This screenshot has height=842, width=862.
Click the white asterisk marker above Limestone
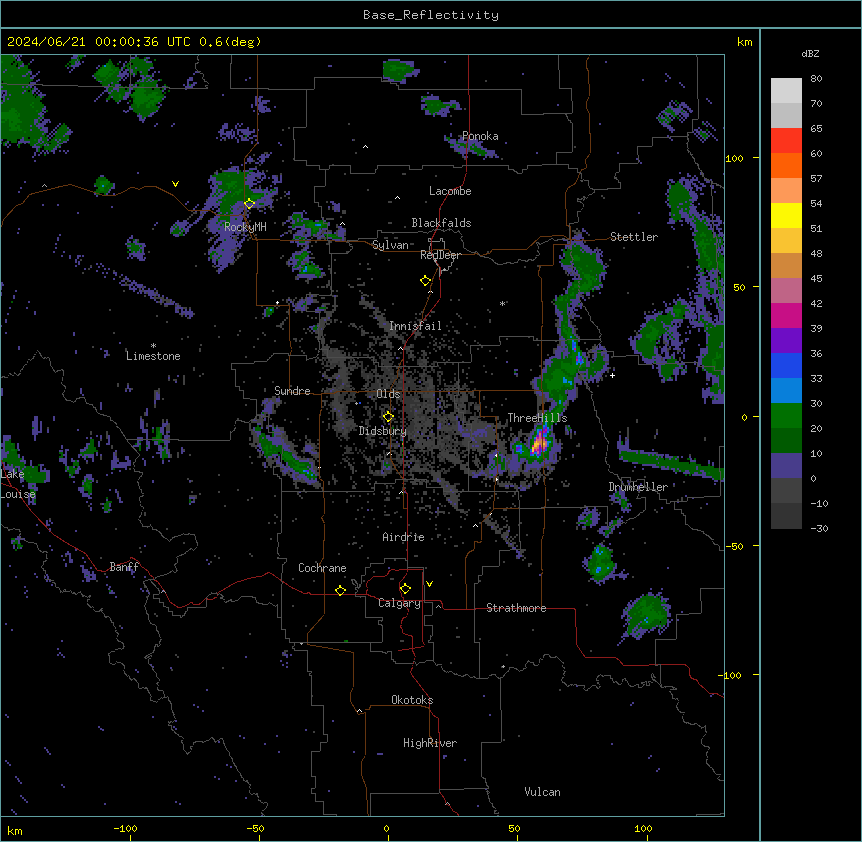click(x=153, y=346)
